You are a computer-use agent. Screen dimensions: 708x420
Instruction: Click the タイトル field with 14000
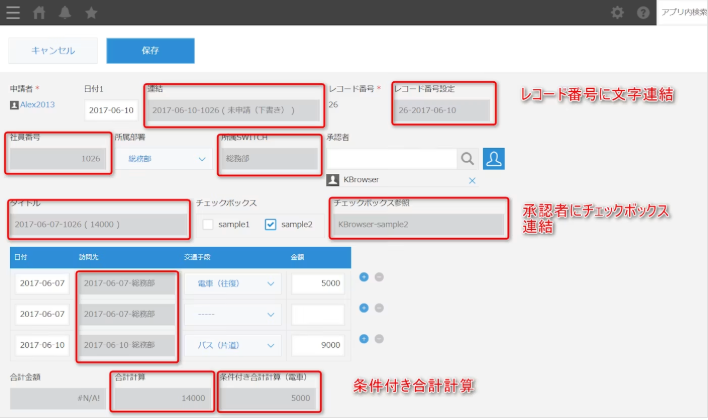pyautogui.click(x=98, y=224)
